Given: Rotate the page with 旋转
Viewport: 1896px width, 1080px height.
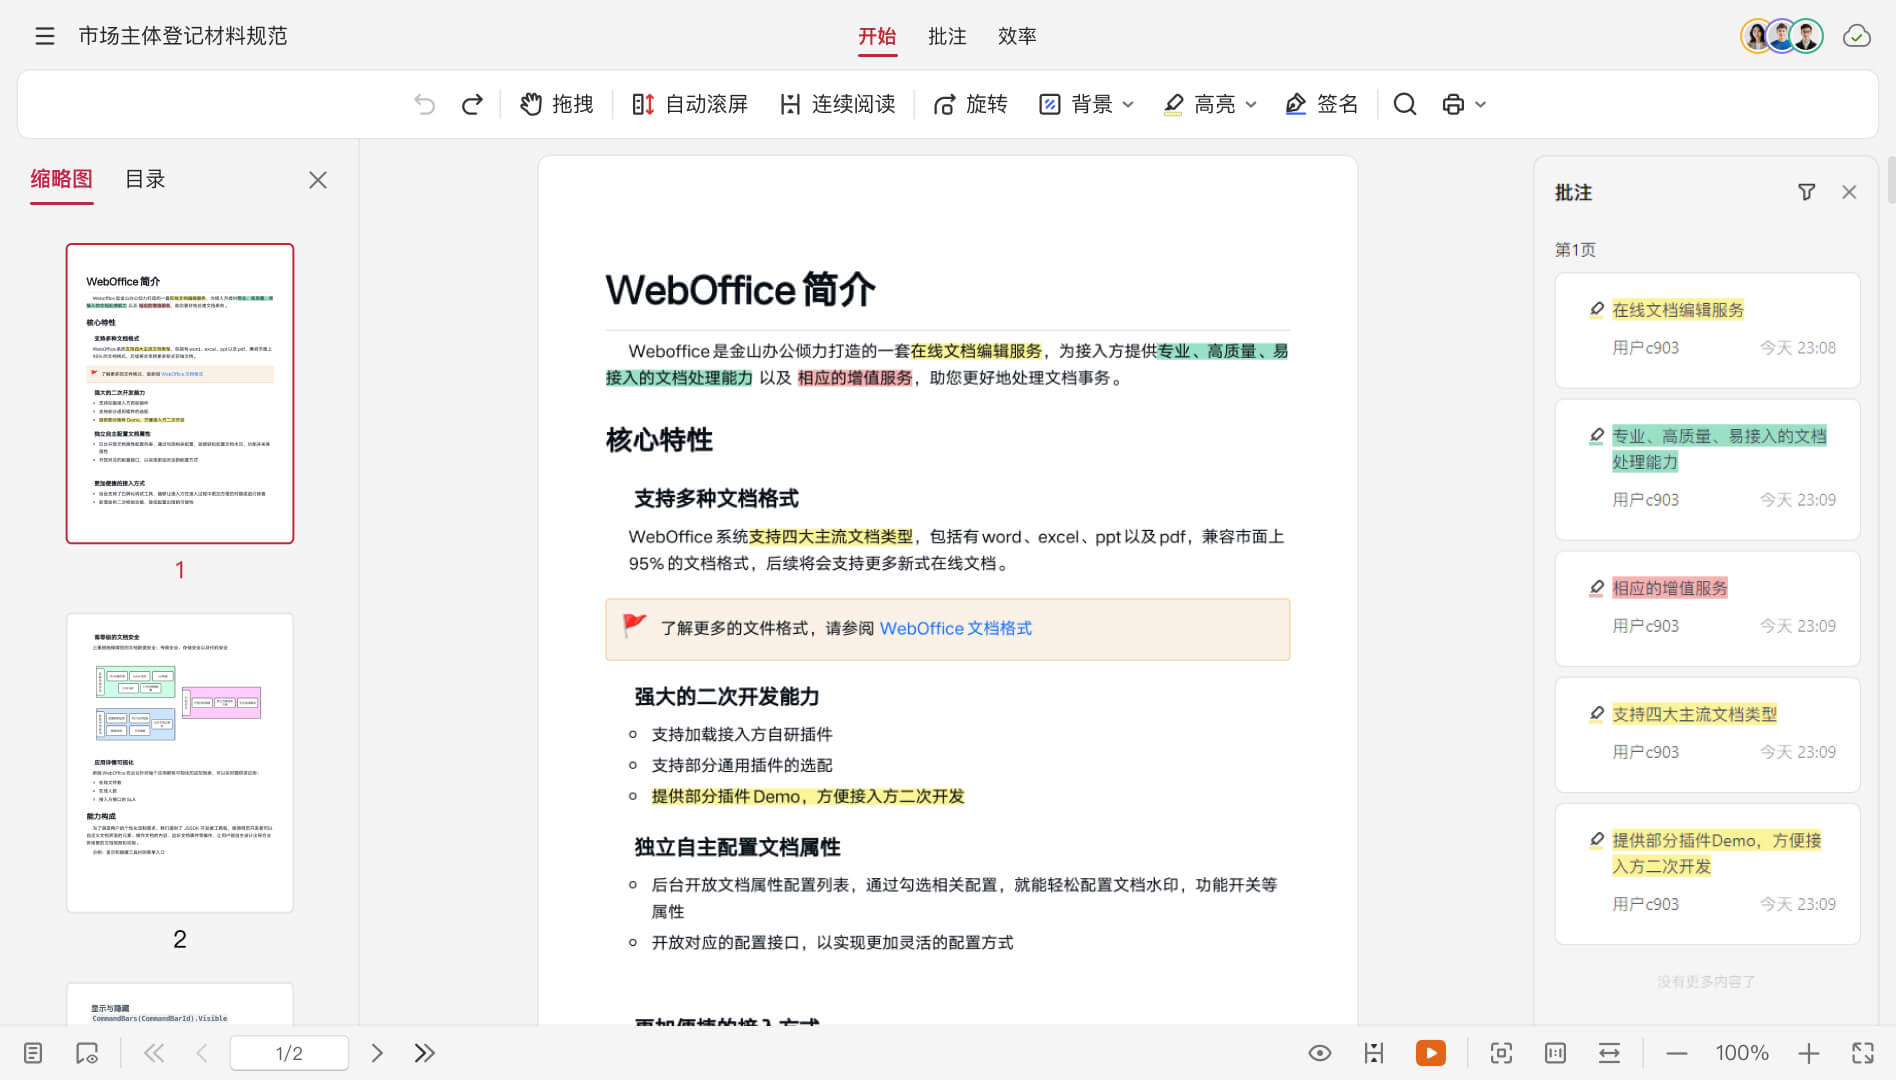Looking at the screenshot, I should [x=970, y=104].
